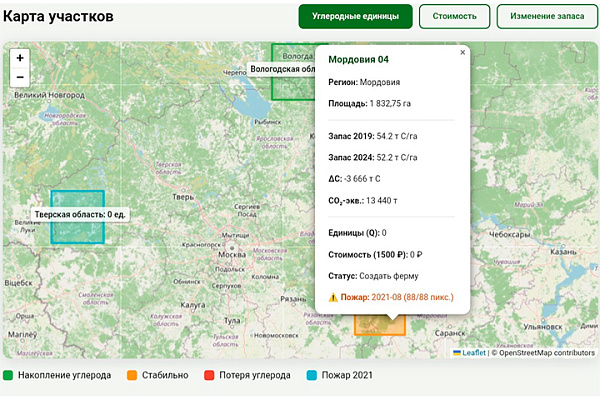Click green Накопление углерода legend swatch
This screenshot has height=400, width=600.
pos(8,375)
